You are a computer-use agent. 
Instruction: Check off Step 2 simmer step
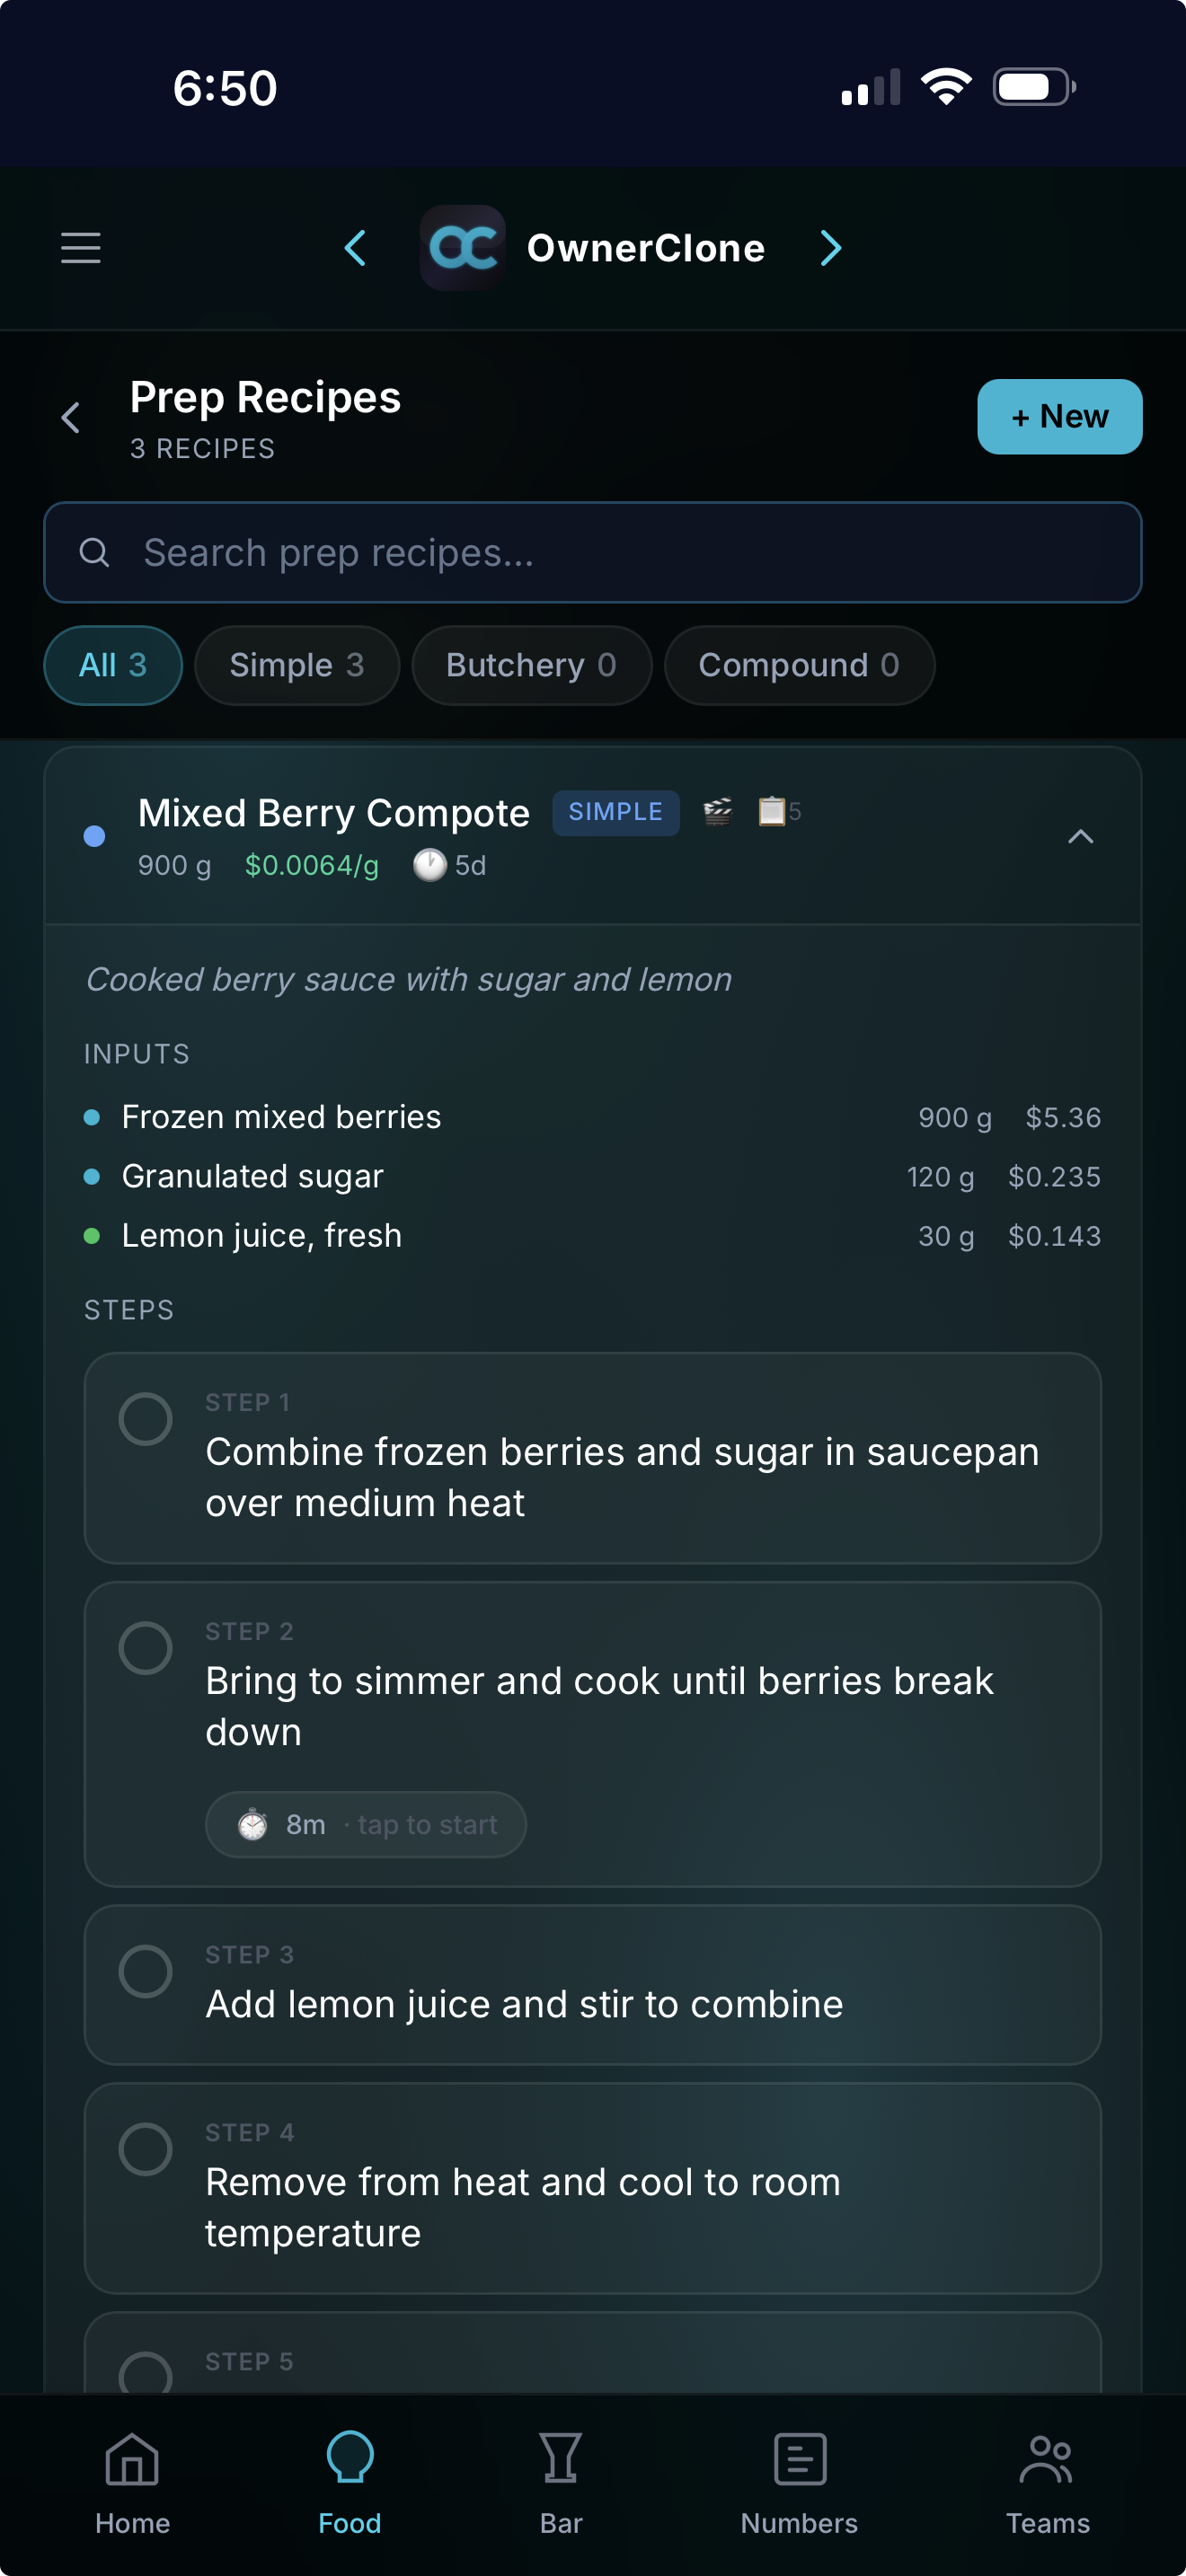click(146, 1648)
